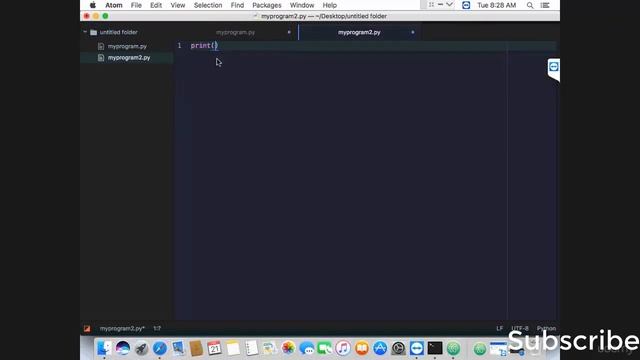
Task: Switch to the myprogram2.py tab
Action: click(x=359, y=32)
